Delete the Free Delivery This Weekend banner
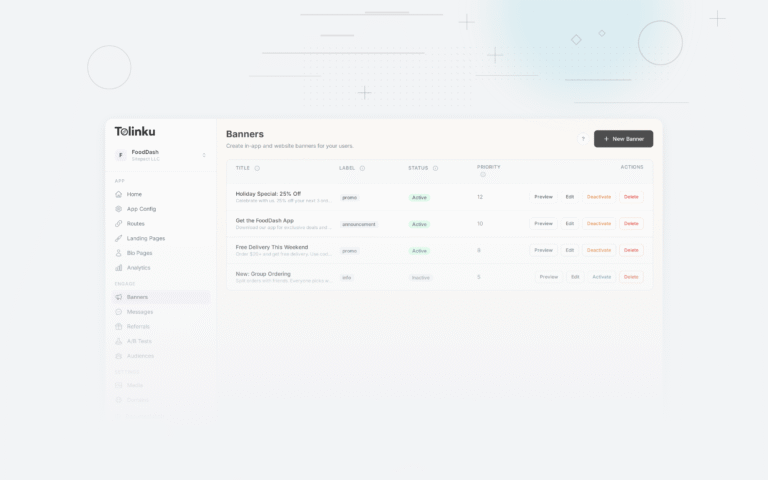Viewport: 768px width, 480px height. point(631,250)
